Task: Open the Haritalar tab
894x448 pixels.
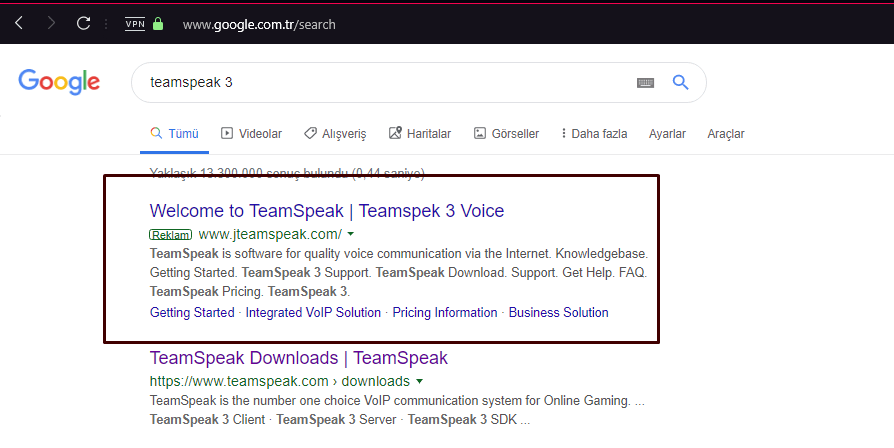Action: coord(420,134)
